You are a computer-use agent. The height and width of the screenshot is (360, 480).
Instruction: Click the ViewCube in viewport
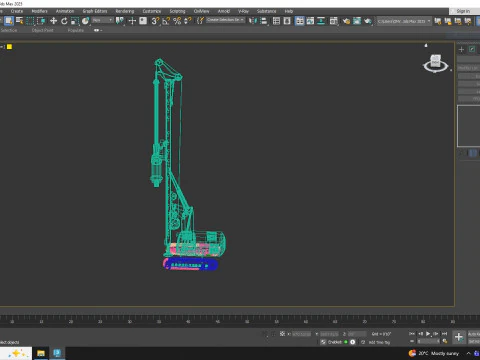tap(436, 63)
